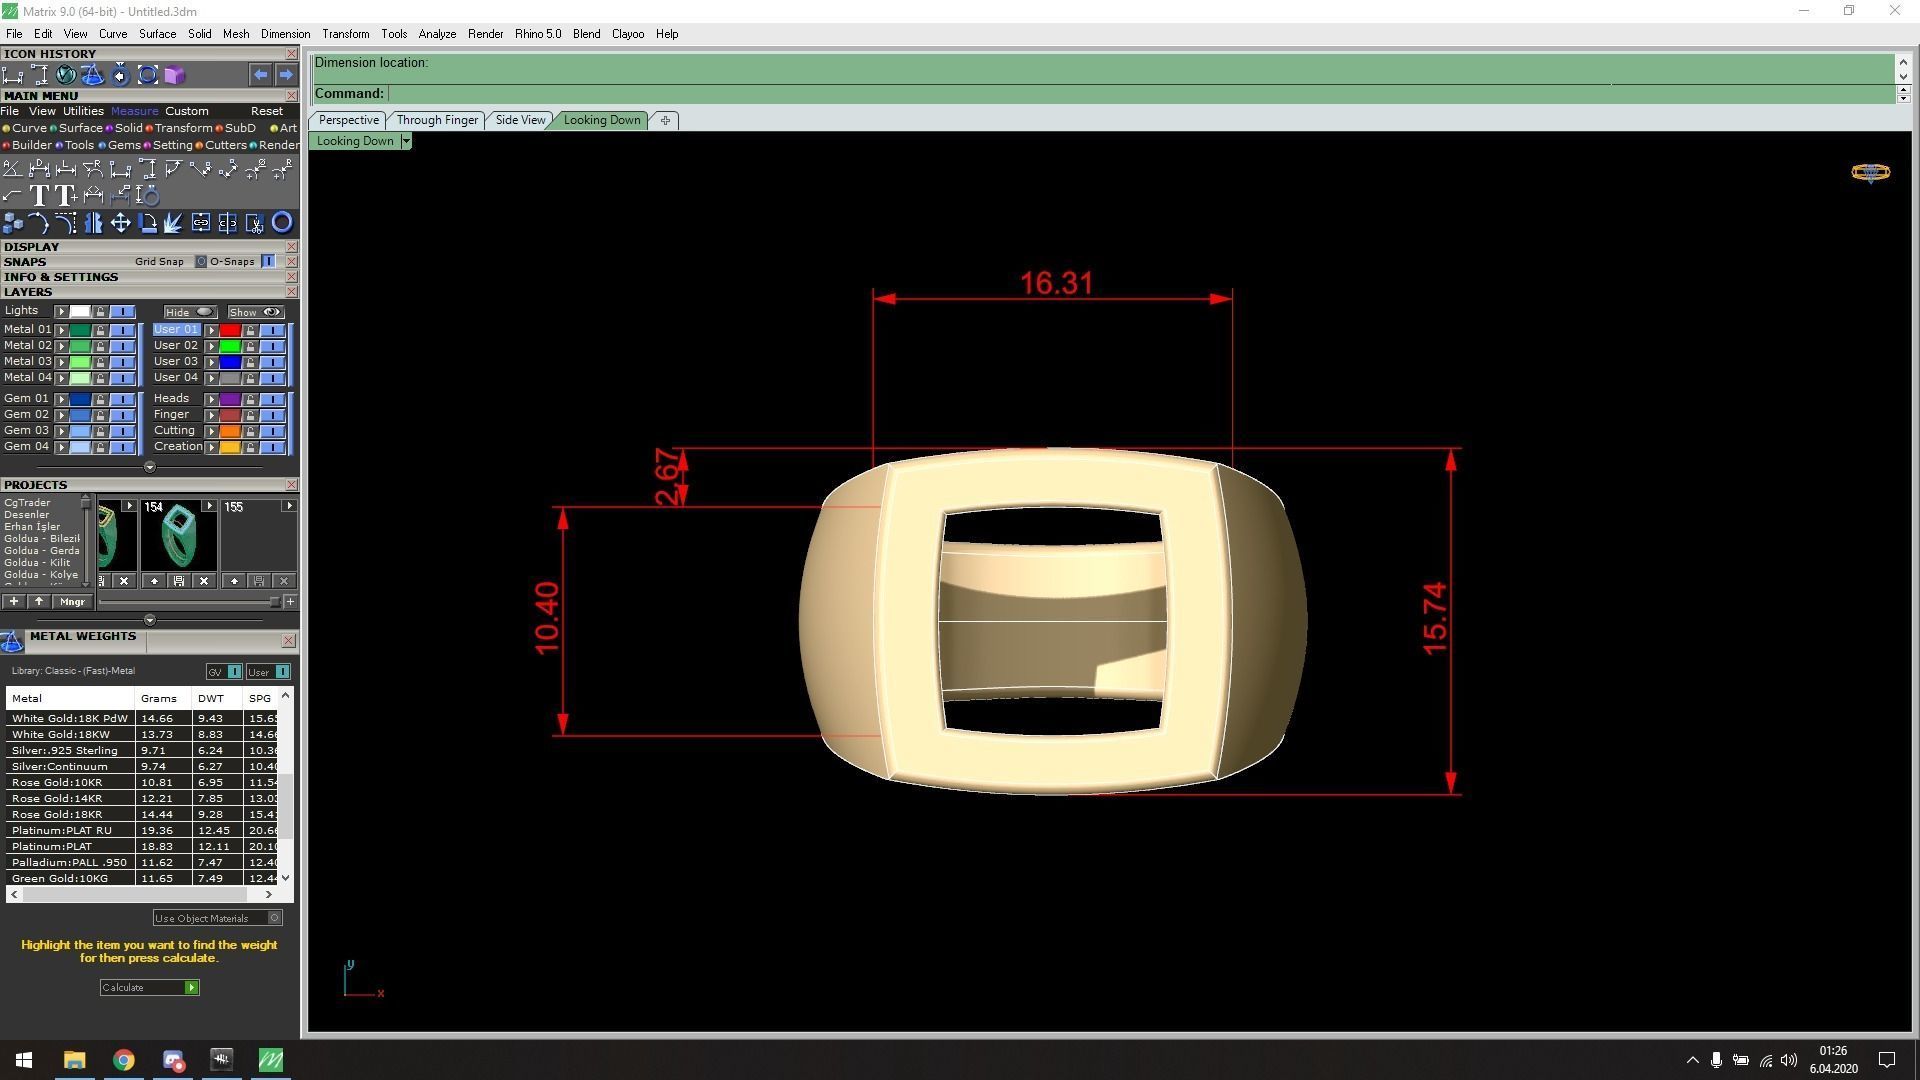
Task: Click the Angle dimension tool icon
Action: 13,169
